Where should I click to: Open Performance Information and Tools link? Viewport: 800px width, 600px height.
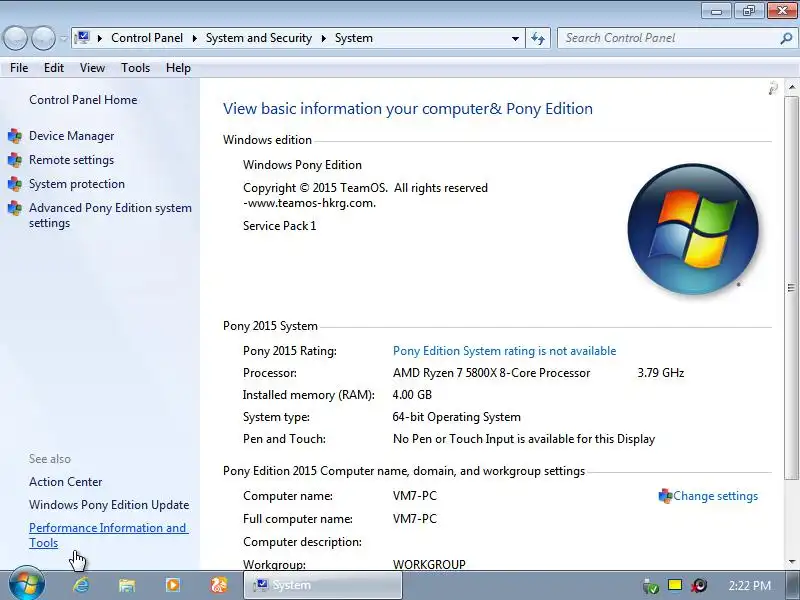[x=109, y=535]
